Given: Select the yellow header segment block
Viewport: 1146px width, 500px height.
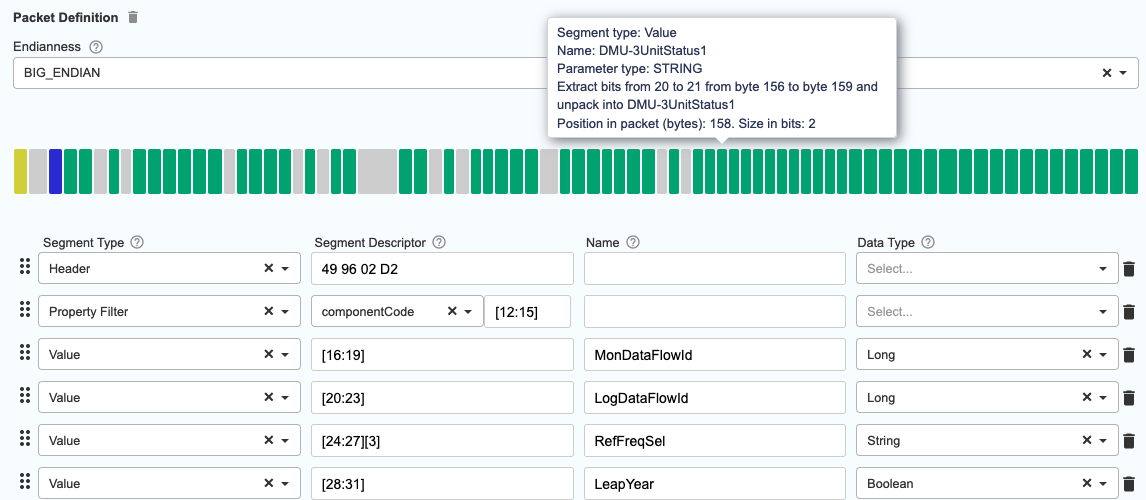Looking at the screenshot, I should click(x=20, y=171).
